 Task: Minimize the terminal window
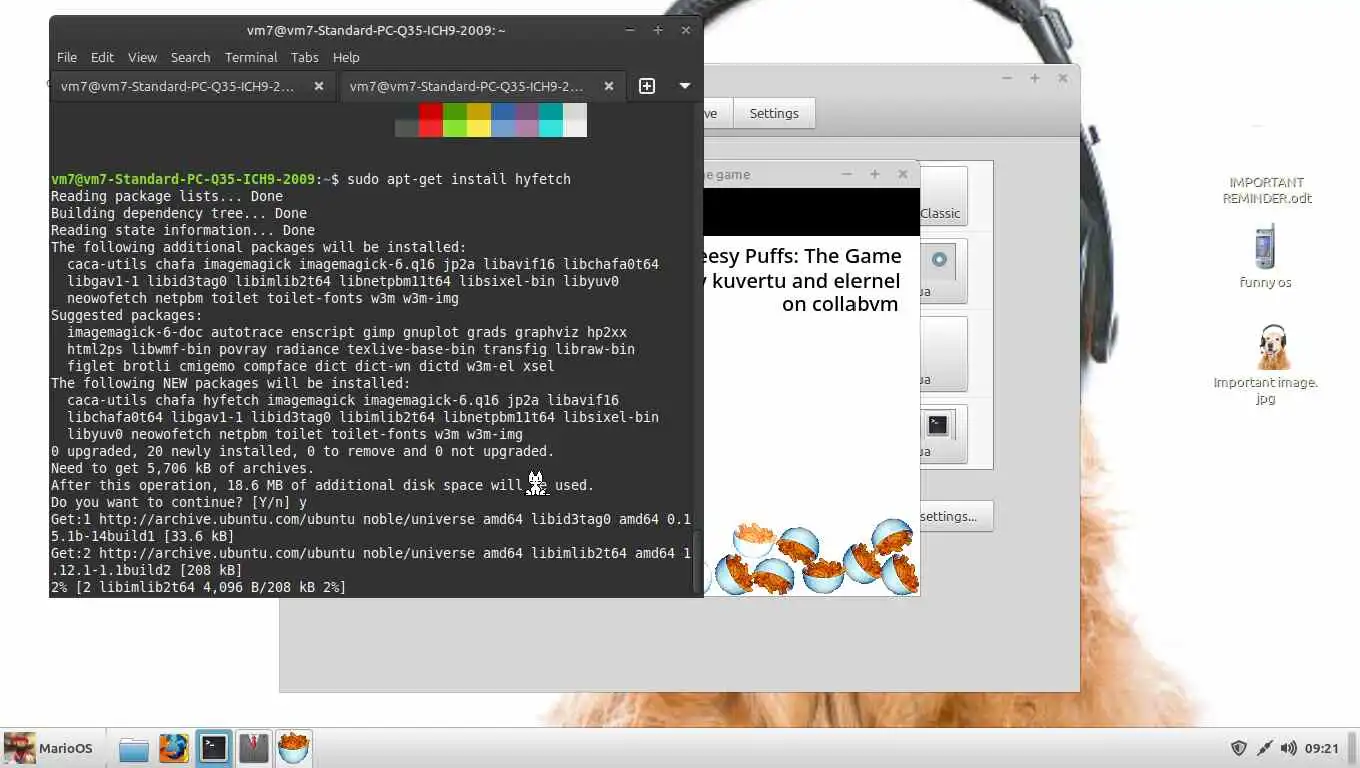coord(629,30)
